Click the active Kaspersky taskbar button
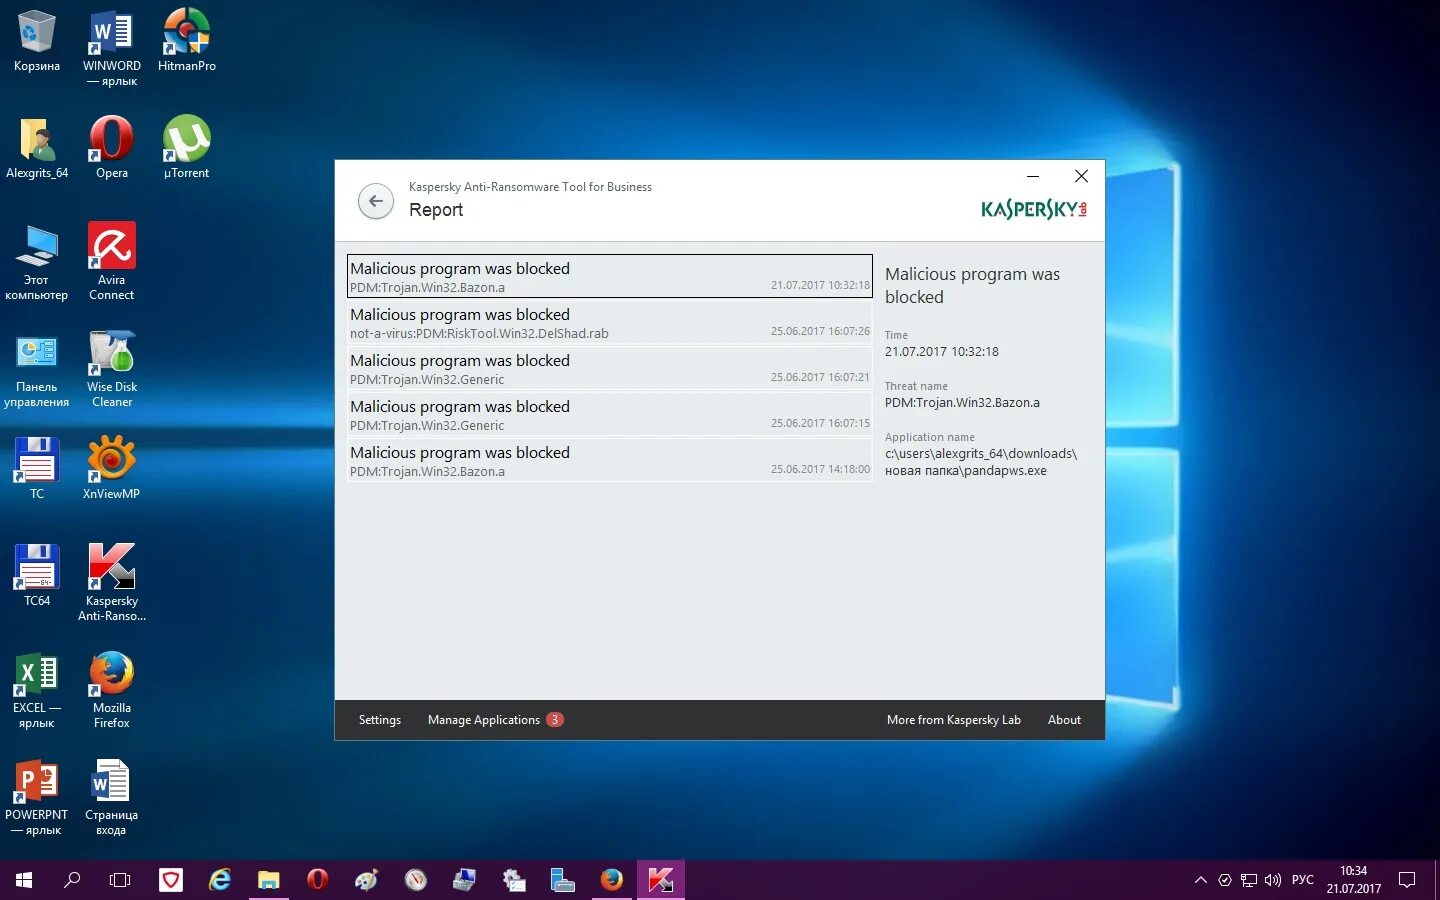Viewport: 1440px width, 900px height. [661, 880]
